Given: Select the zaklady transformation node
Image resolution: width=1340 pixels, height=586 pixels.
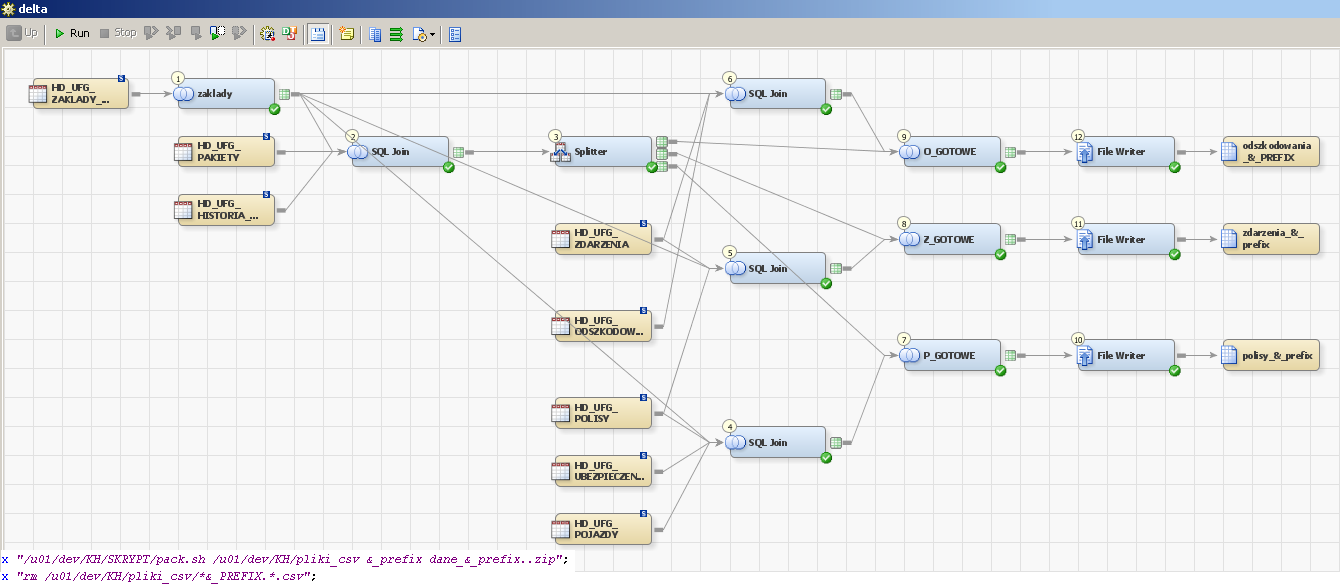Looking at the screenshot, I should 224,94.
